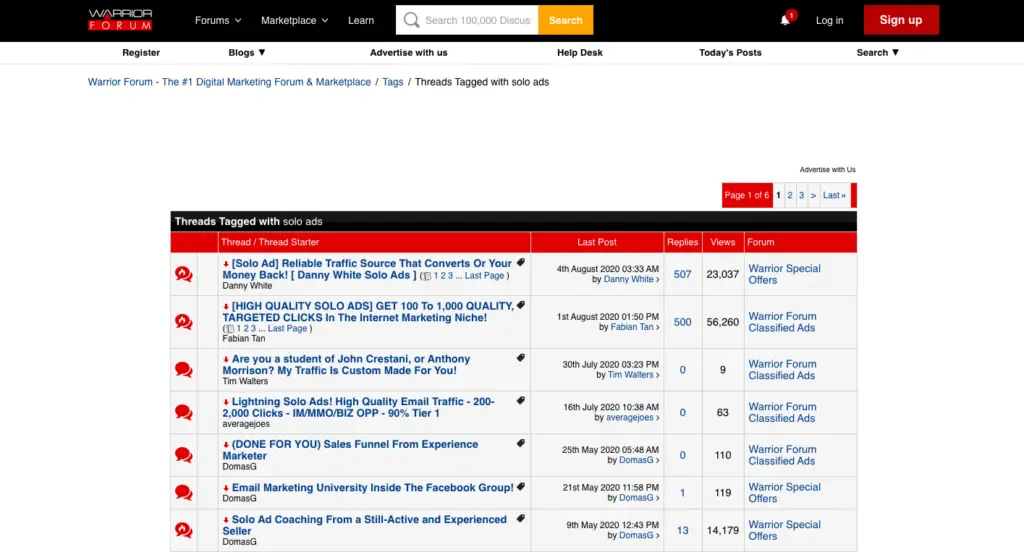The image size is (1024, 552).
Task: Click thread icon for DONE FOR YOU Sales Funnel
Action: click(184, 455)
